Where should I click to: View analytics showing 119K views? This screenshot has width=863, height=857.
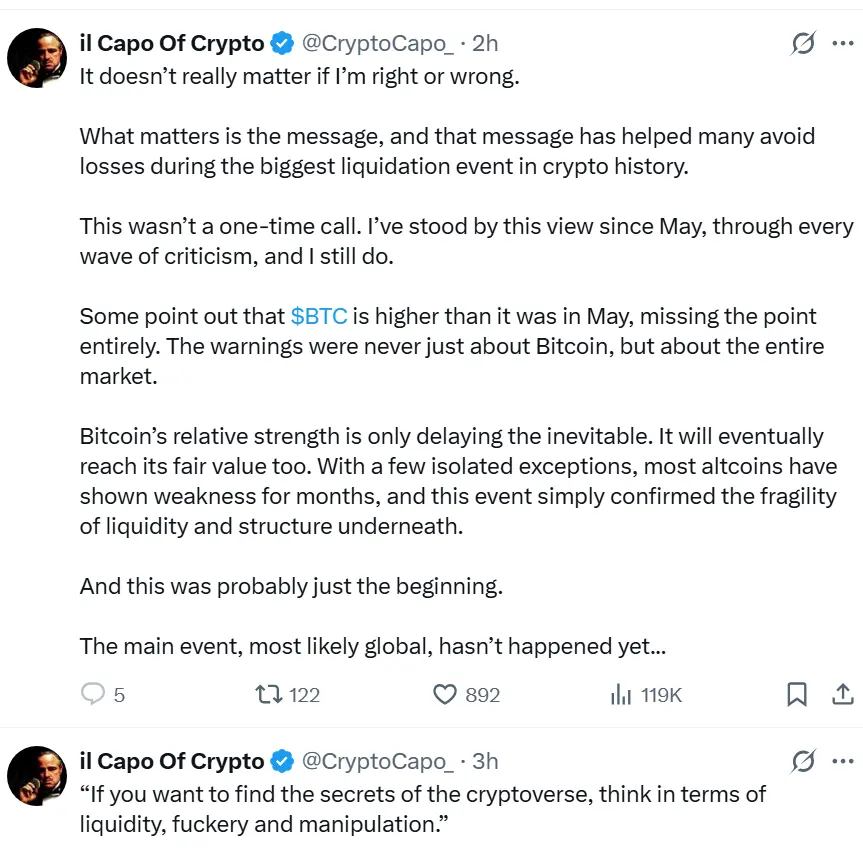tap(621, 694)
